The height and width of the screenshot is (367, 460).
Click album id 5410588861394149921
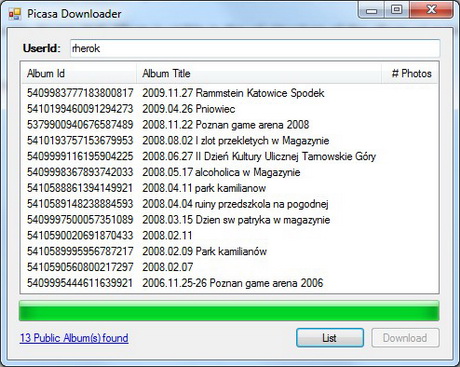[x=80, y=188]
